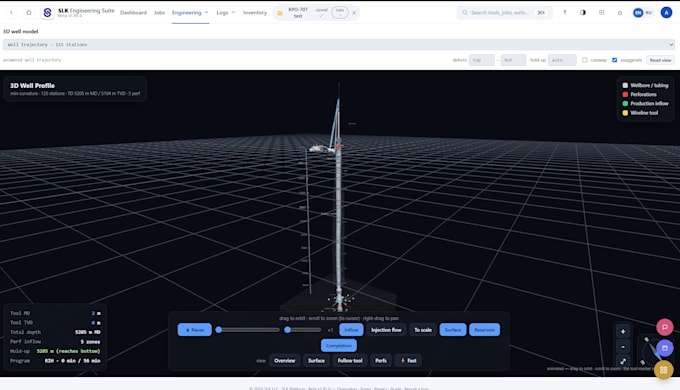Click the '3D Well Profile' heading
This screenshot has width=680, height=390.
[33, 85]
